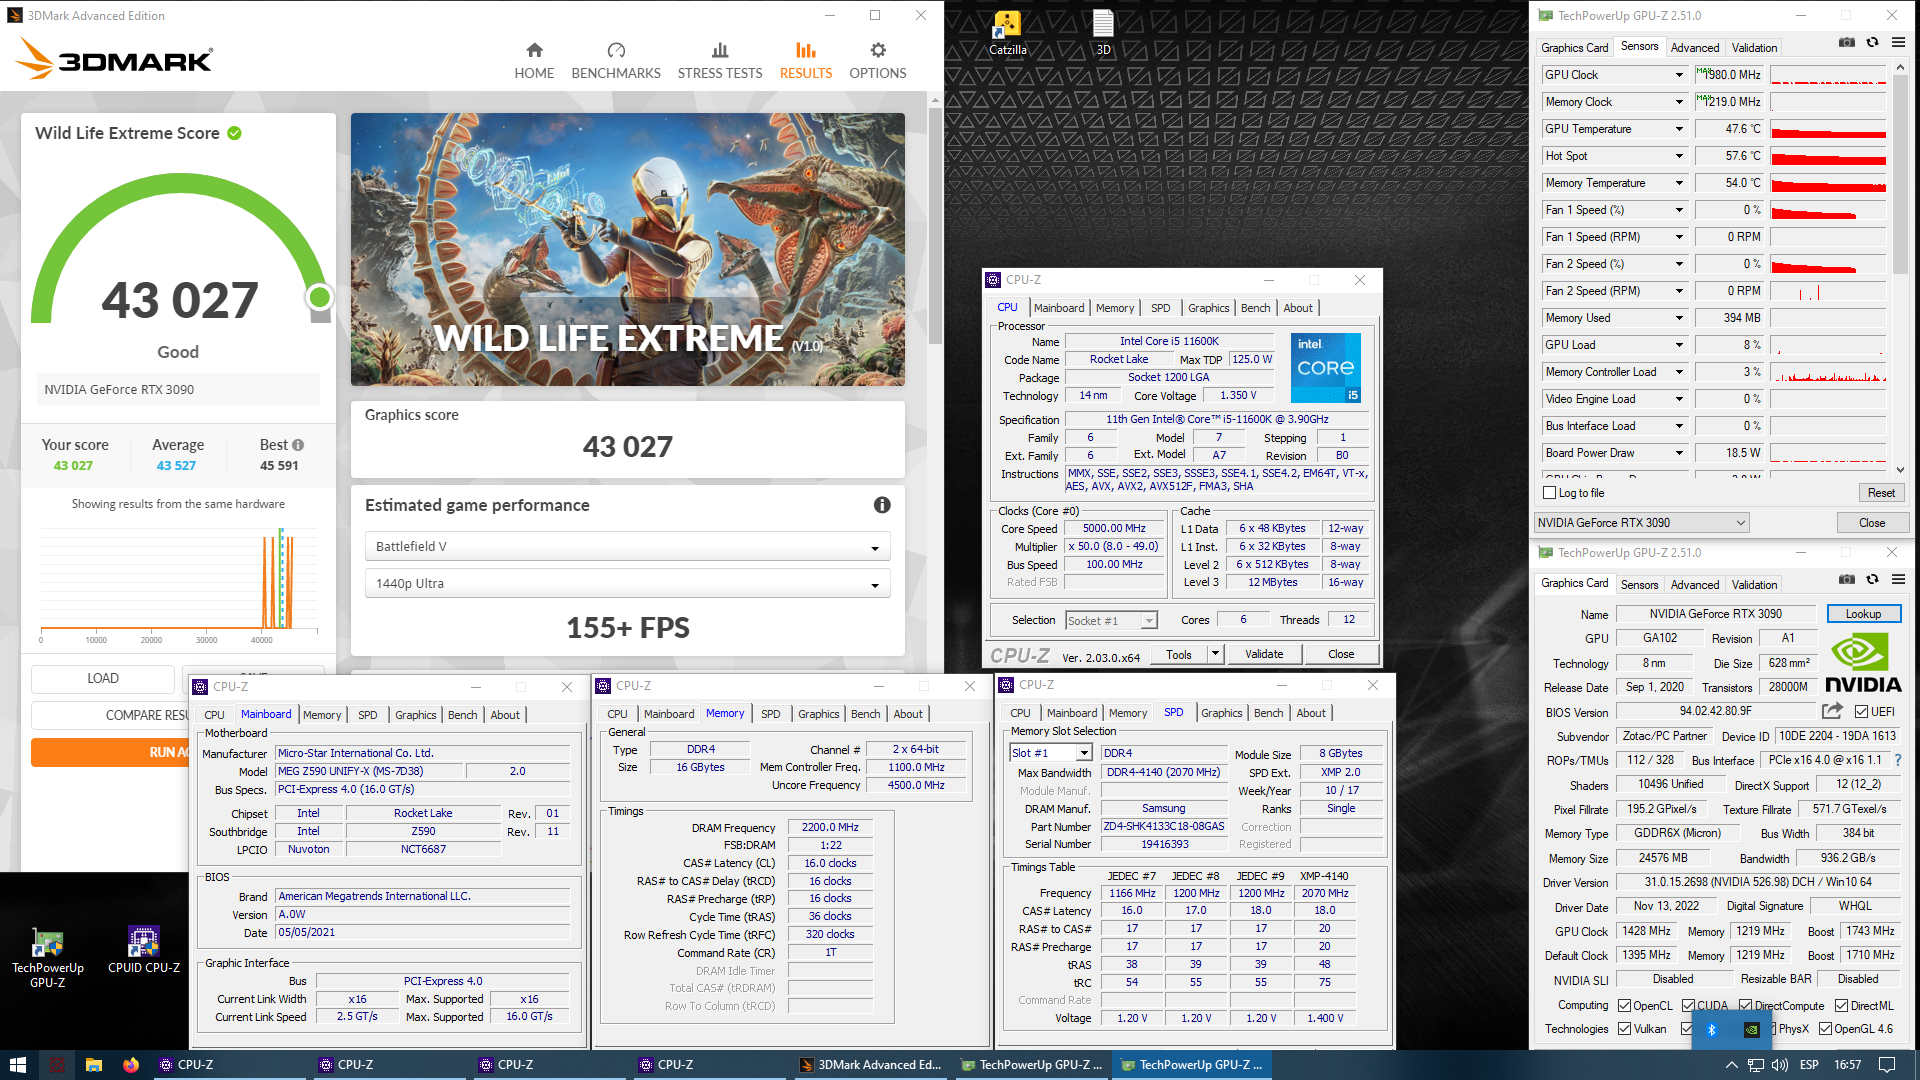Toggle the OpenGL 4.6 checkbox

[x=1825, y=1029]
